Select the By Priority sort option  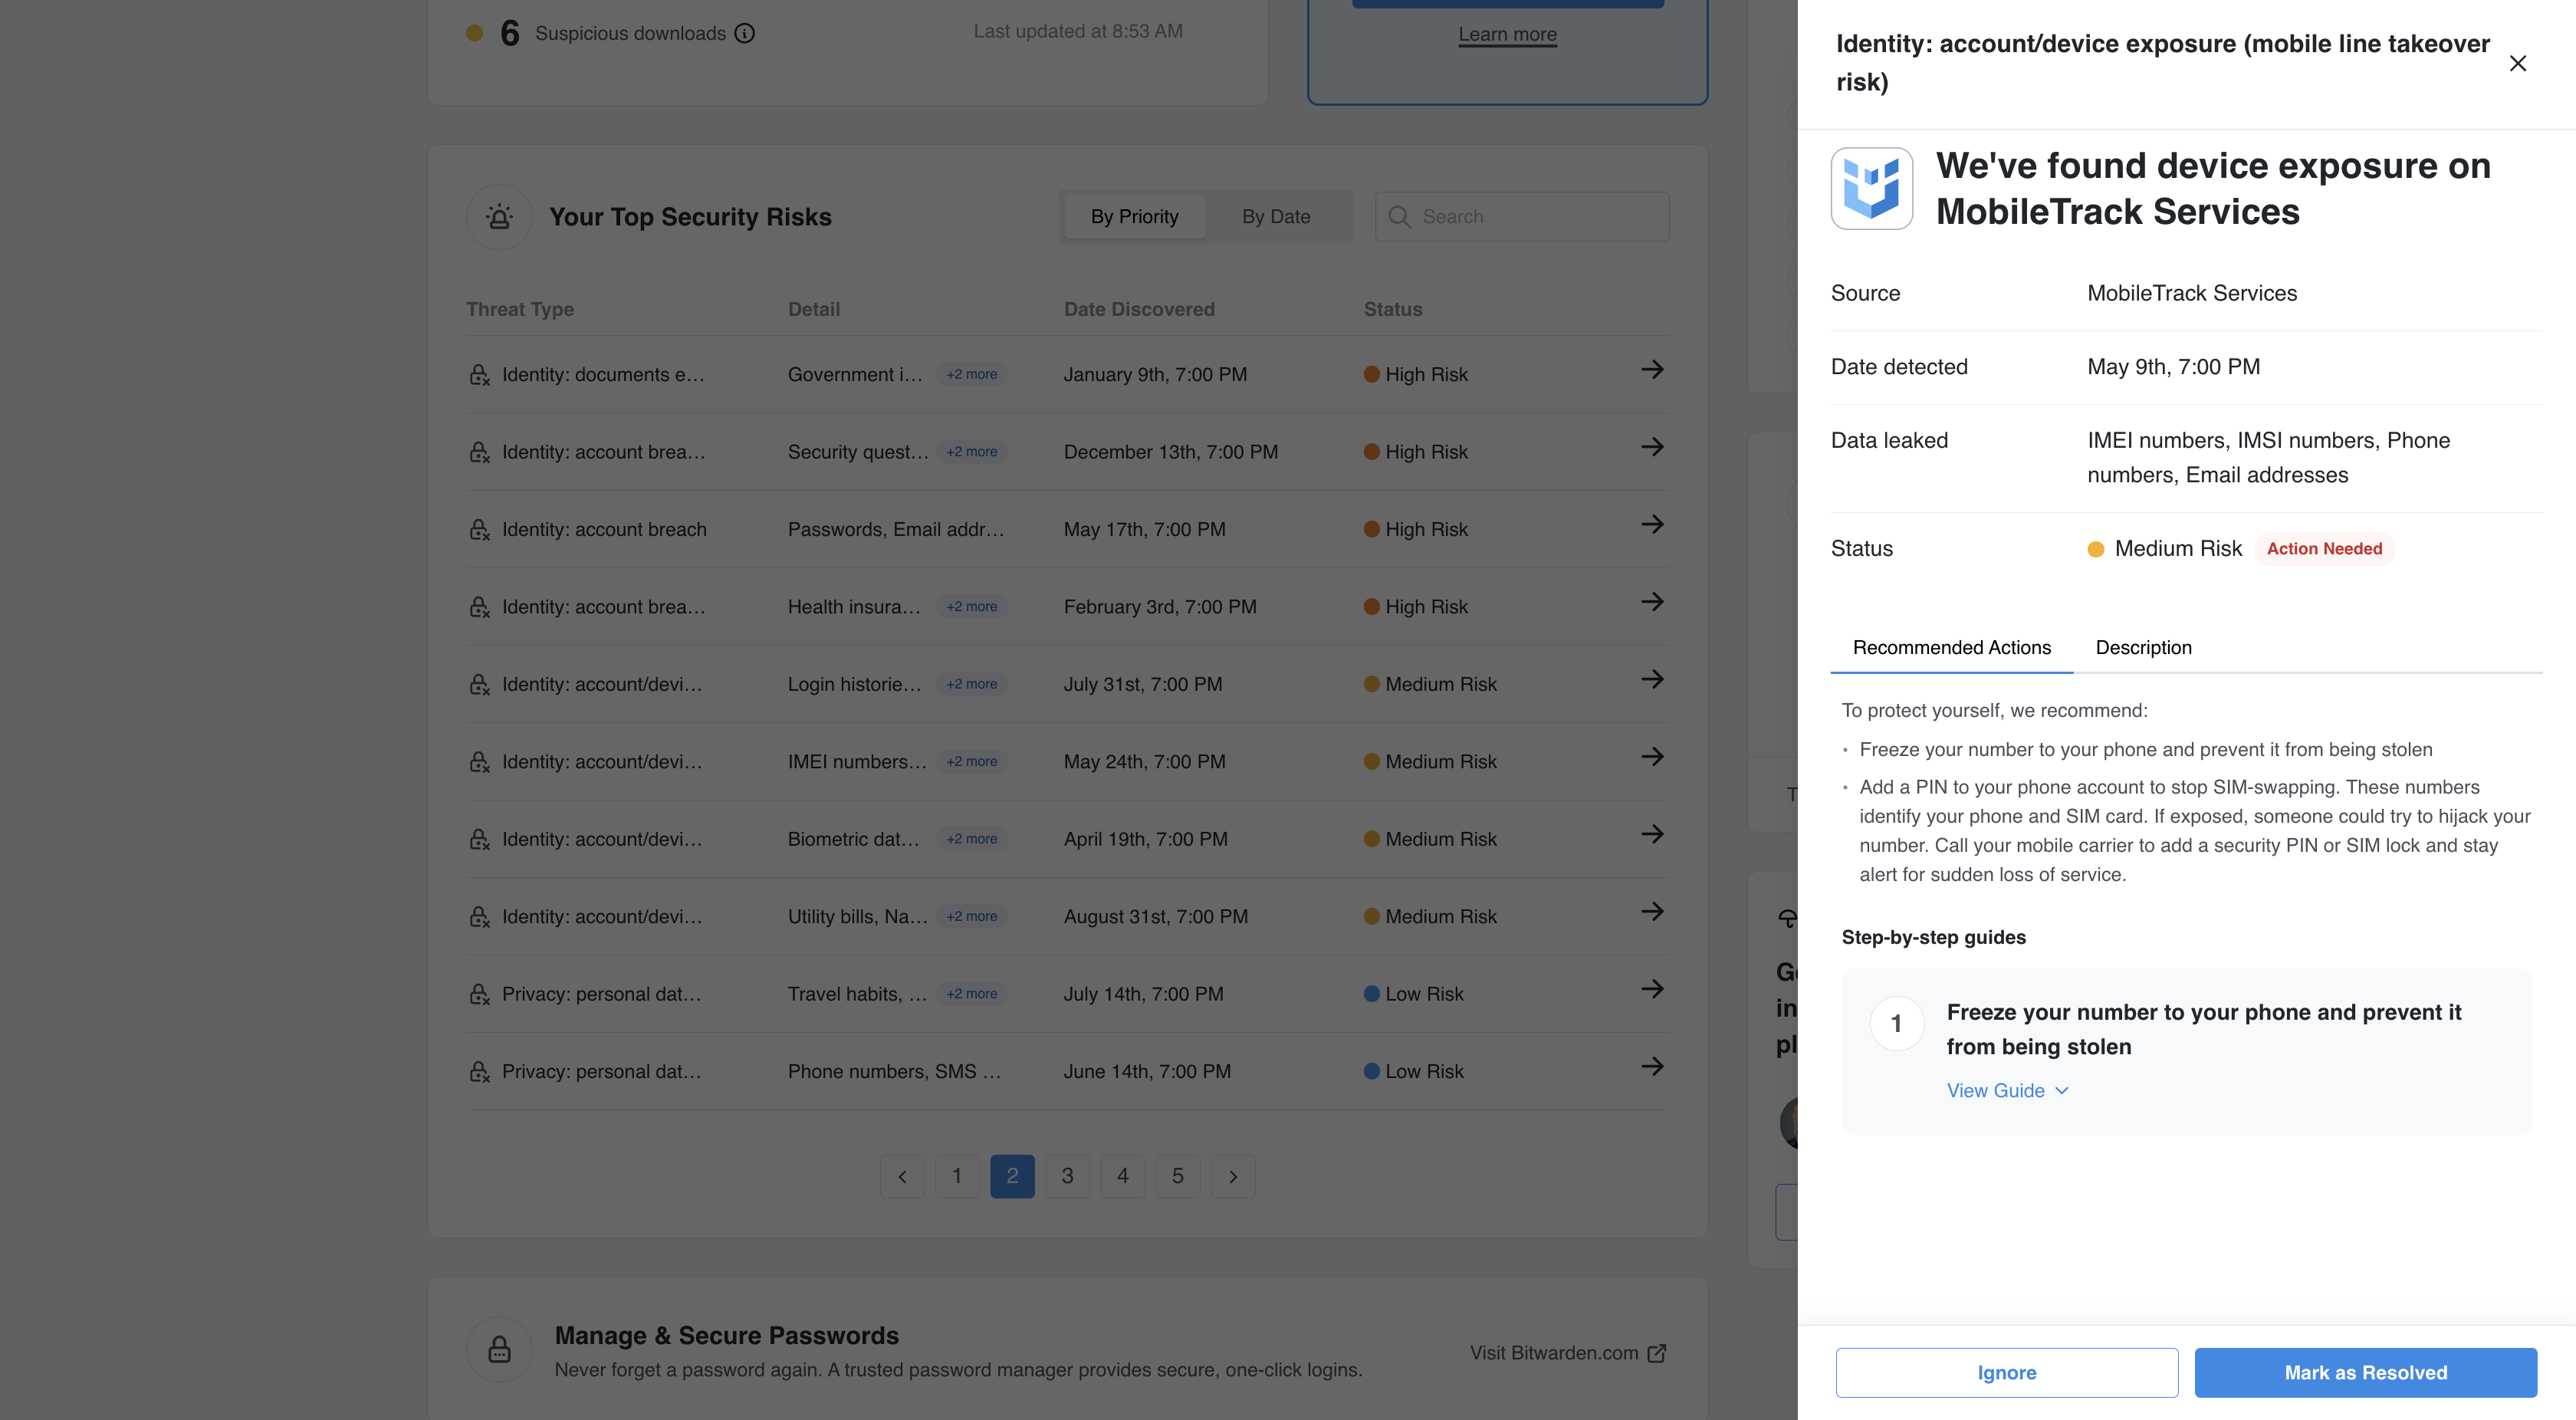(x=1134, y=217)
